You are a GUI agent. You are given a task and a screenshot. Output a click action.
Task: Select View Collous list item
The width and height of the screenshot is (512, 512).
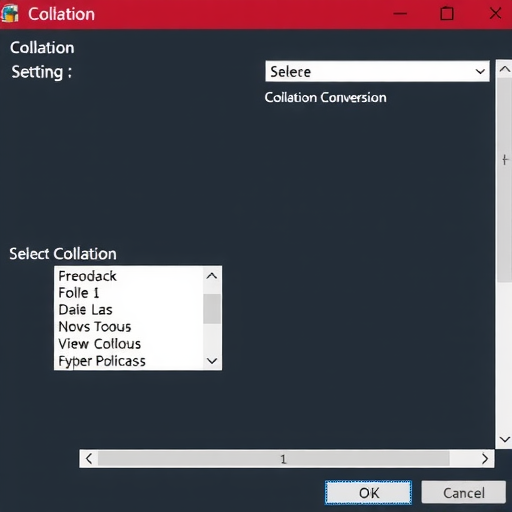(99, 344)
